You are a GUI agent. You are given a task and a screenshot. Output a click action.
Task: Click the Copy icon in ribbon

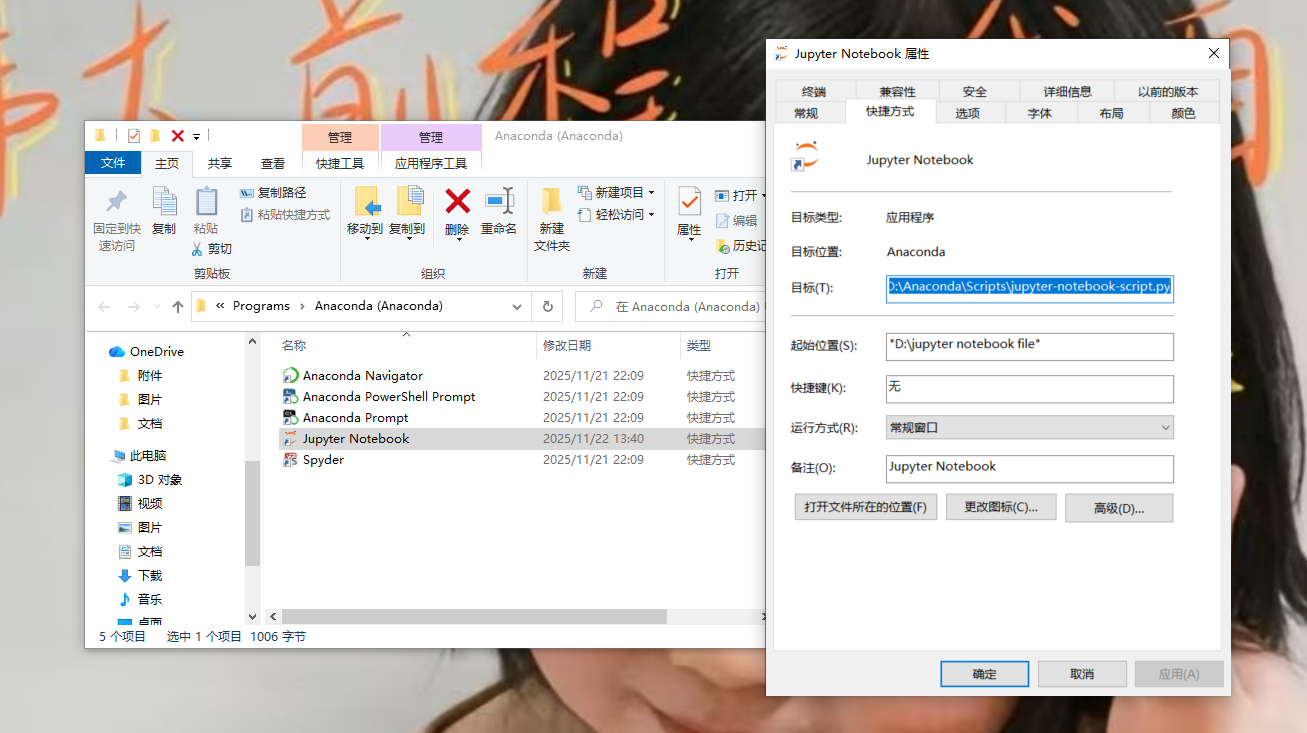tap(164, 201)
